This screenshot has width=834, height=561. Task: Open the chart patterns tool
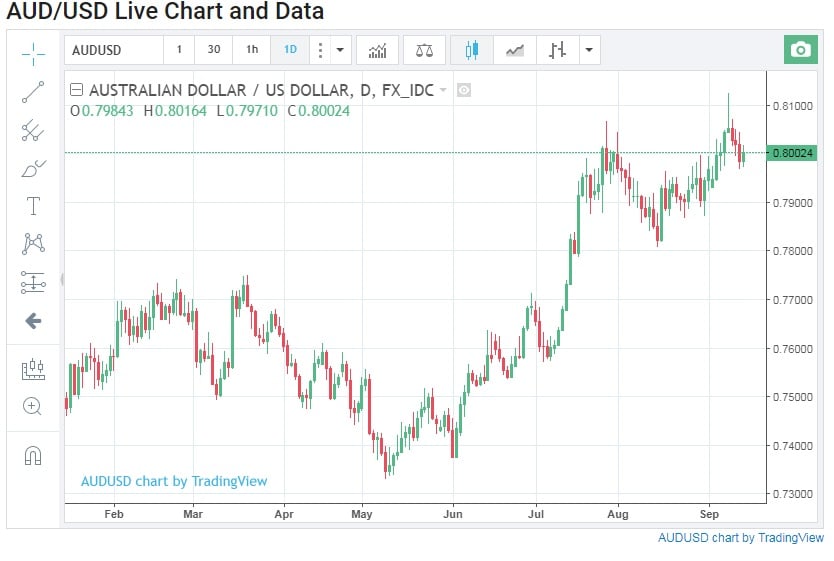pos(33,243)
